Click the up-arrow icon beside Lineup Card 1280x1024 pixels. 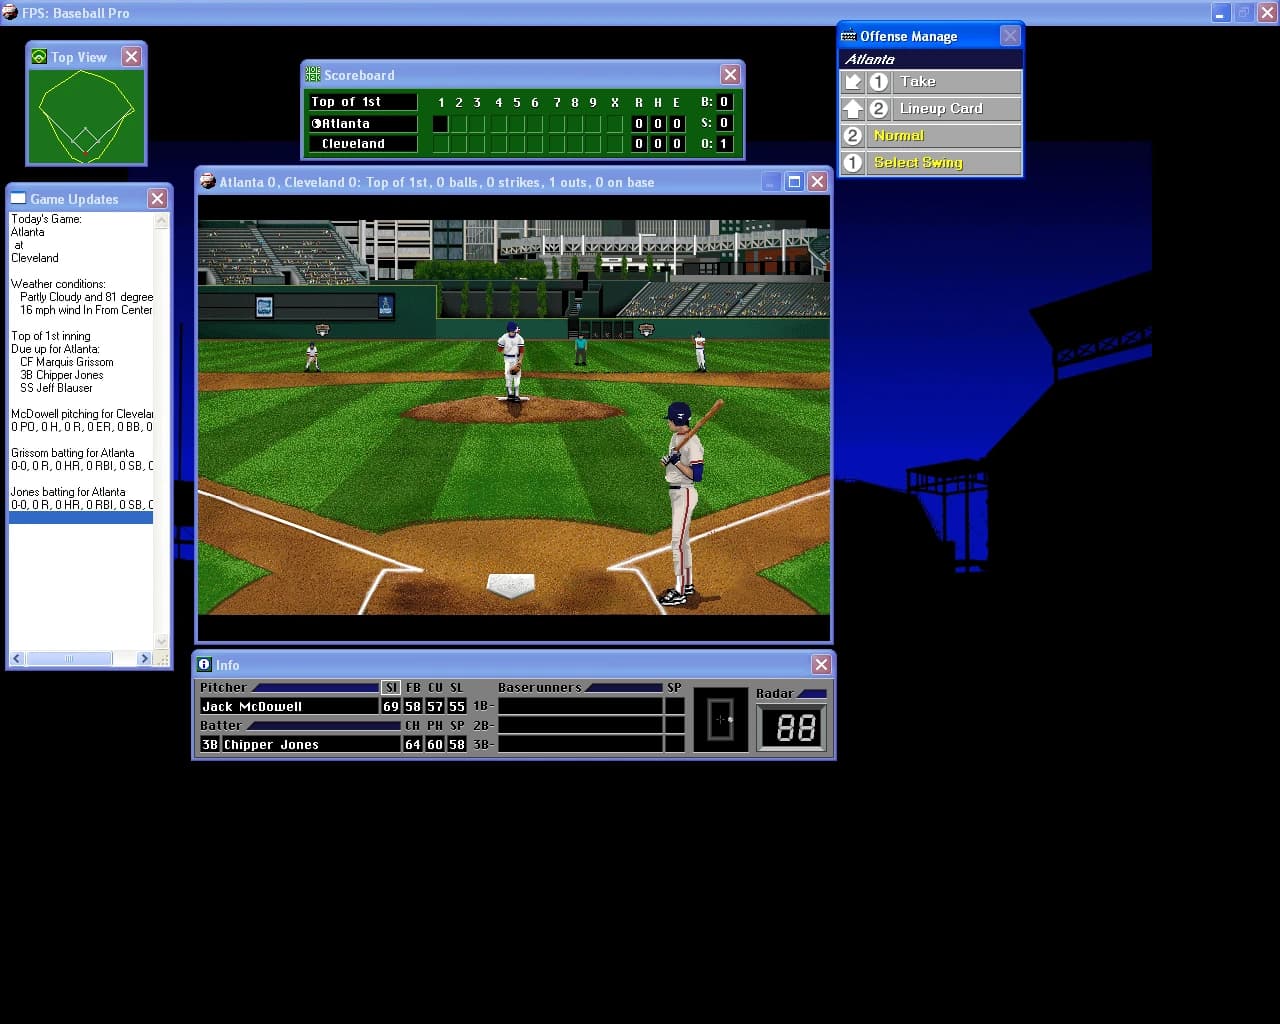[x=853, y=108]
